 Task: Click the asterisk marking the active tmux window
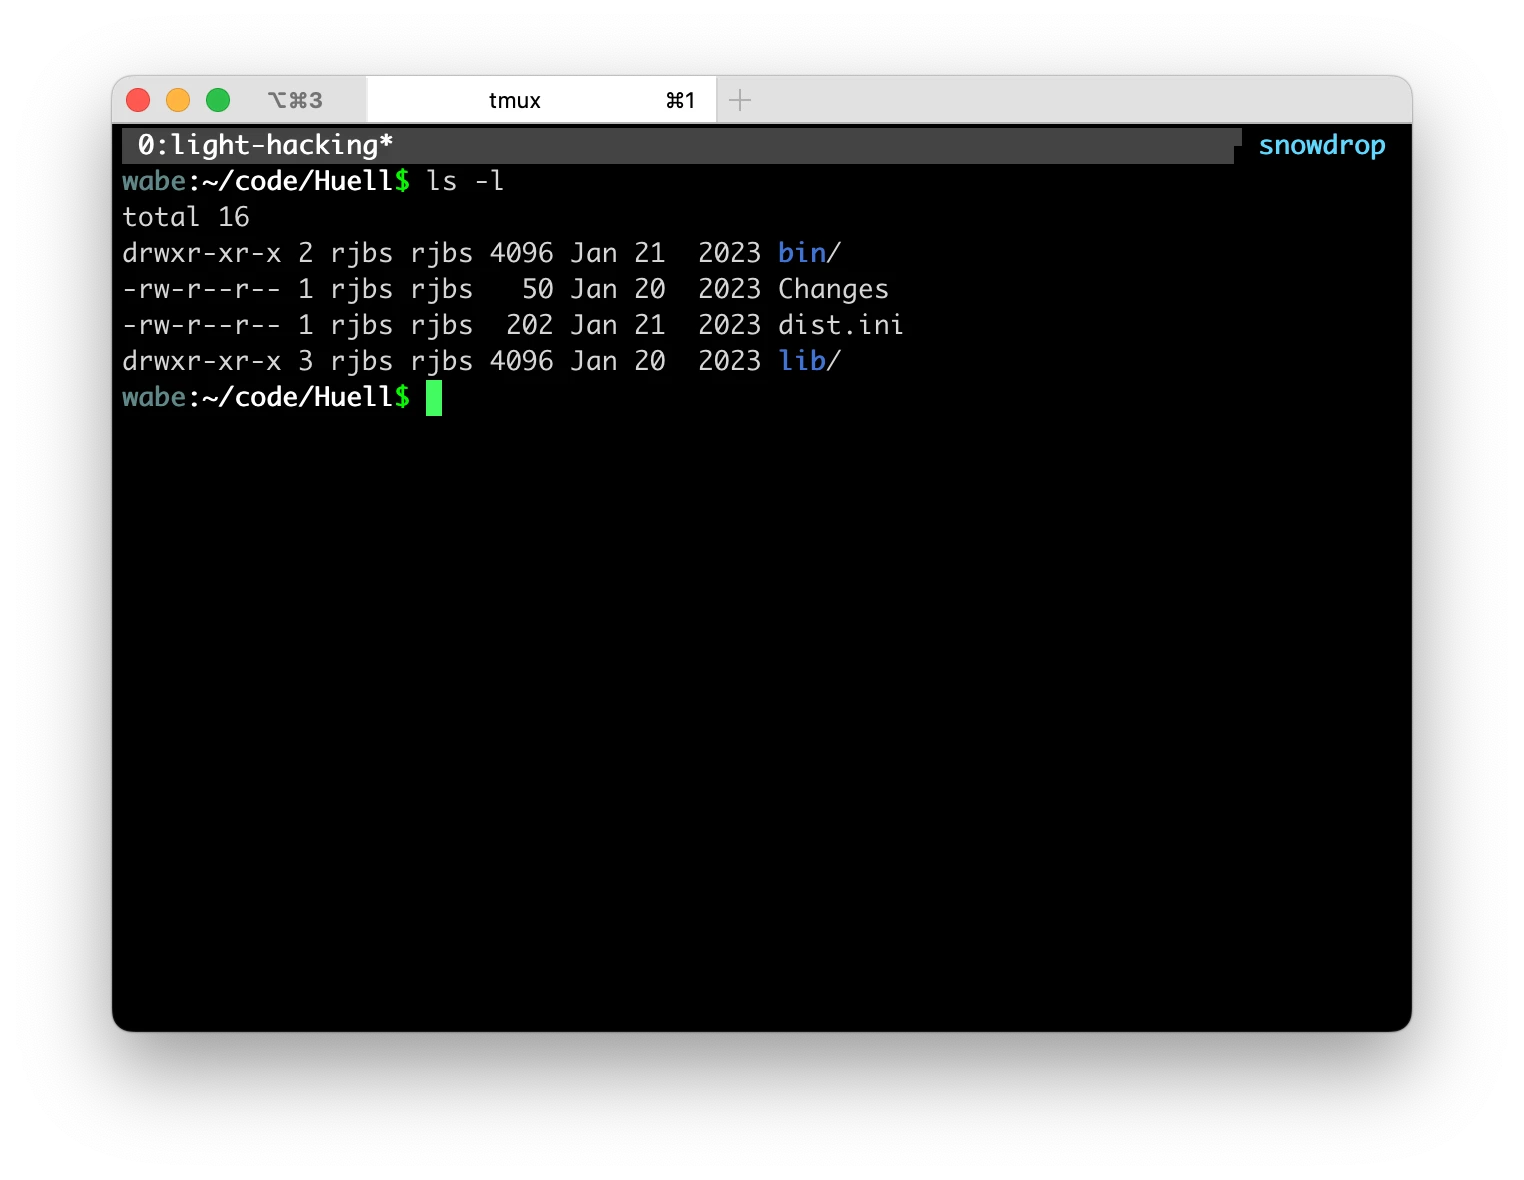(384, 144)
